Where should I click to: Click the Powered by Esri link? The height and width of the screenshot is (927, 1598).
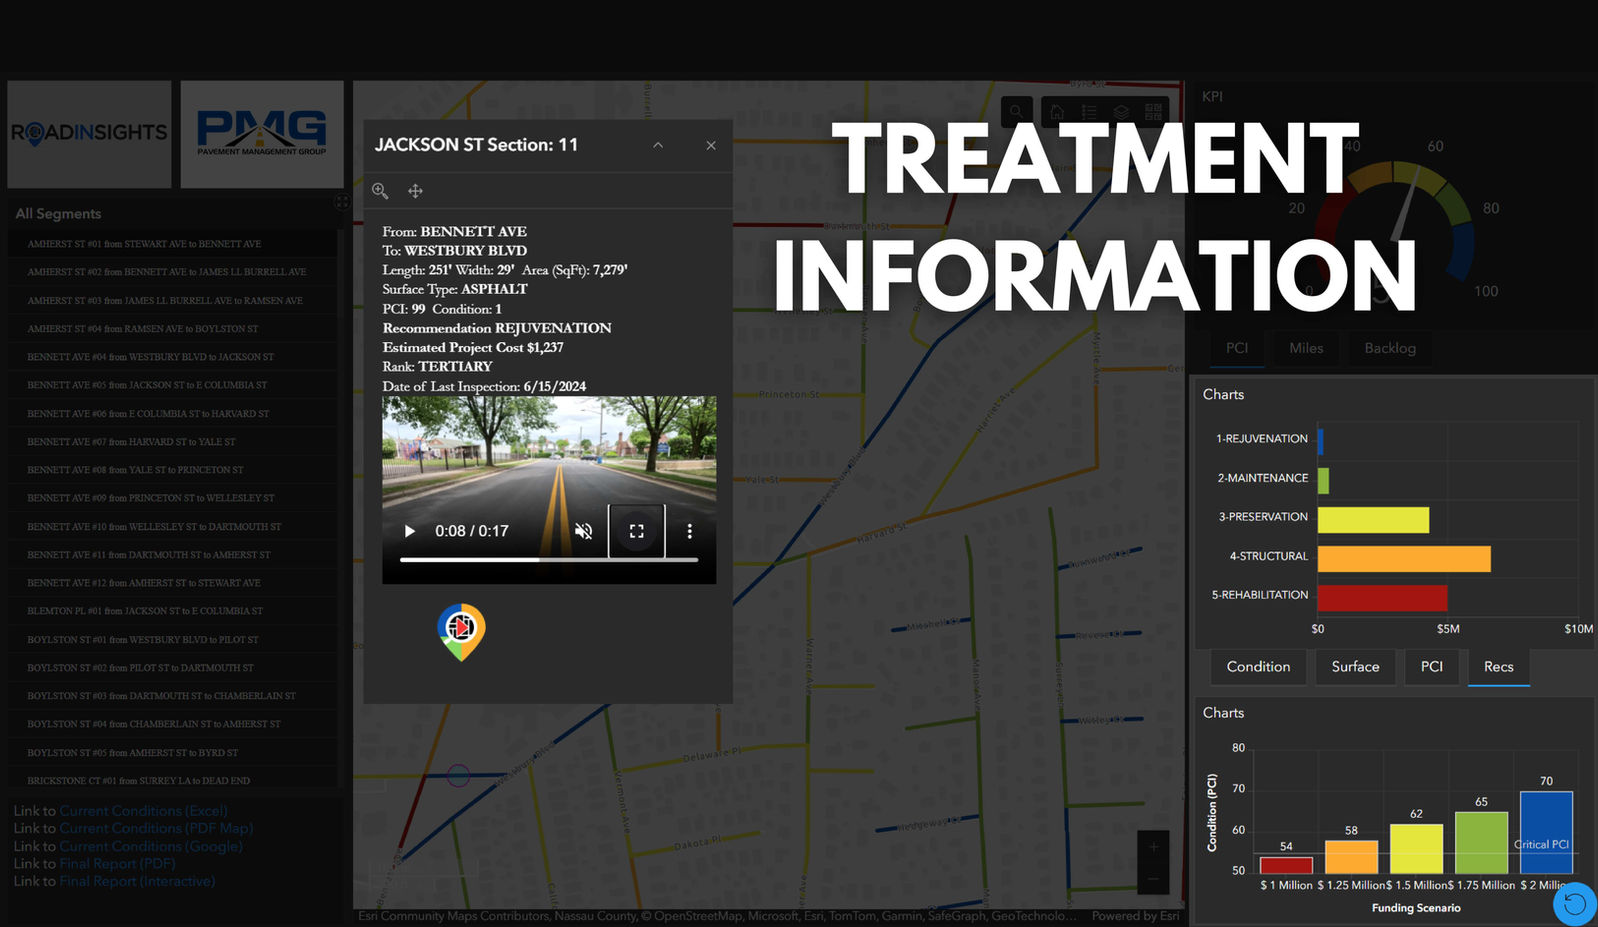point(1135,915)
